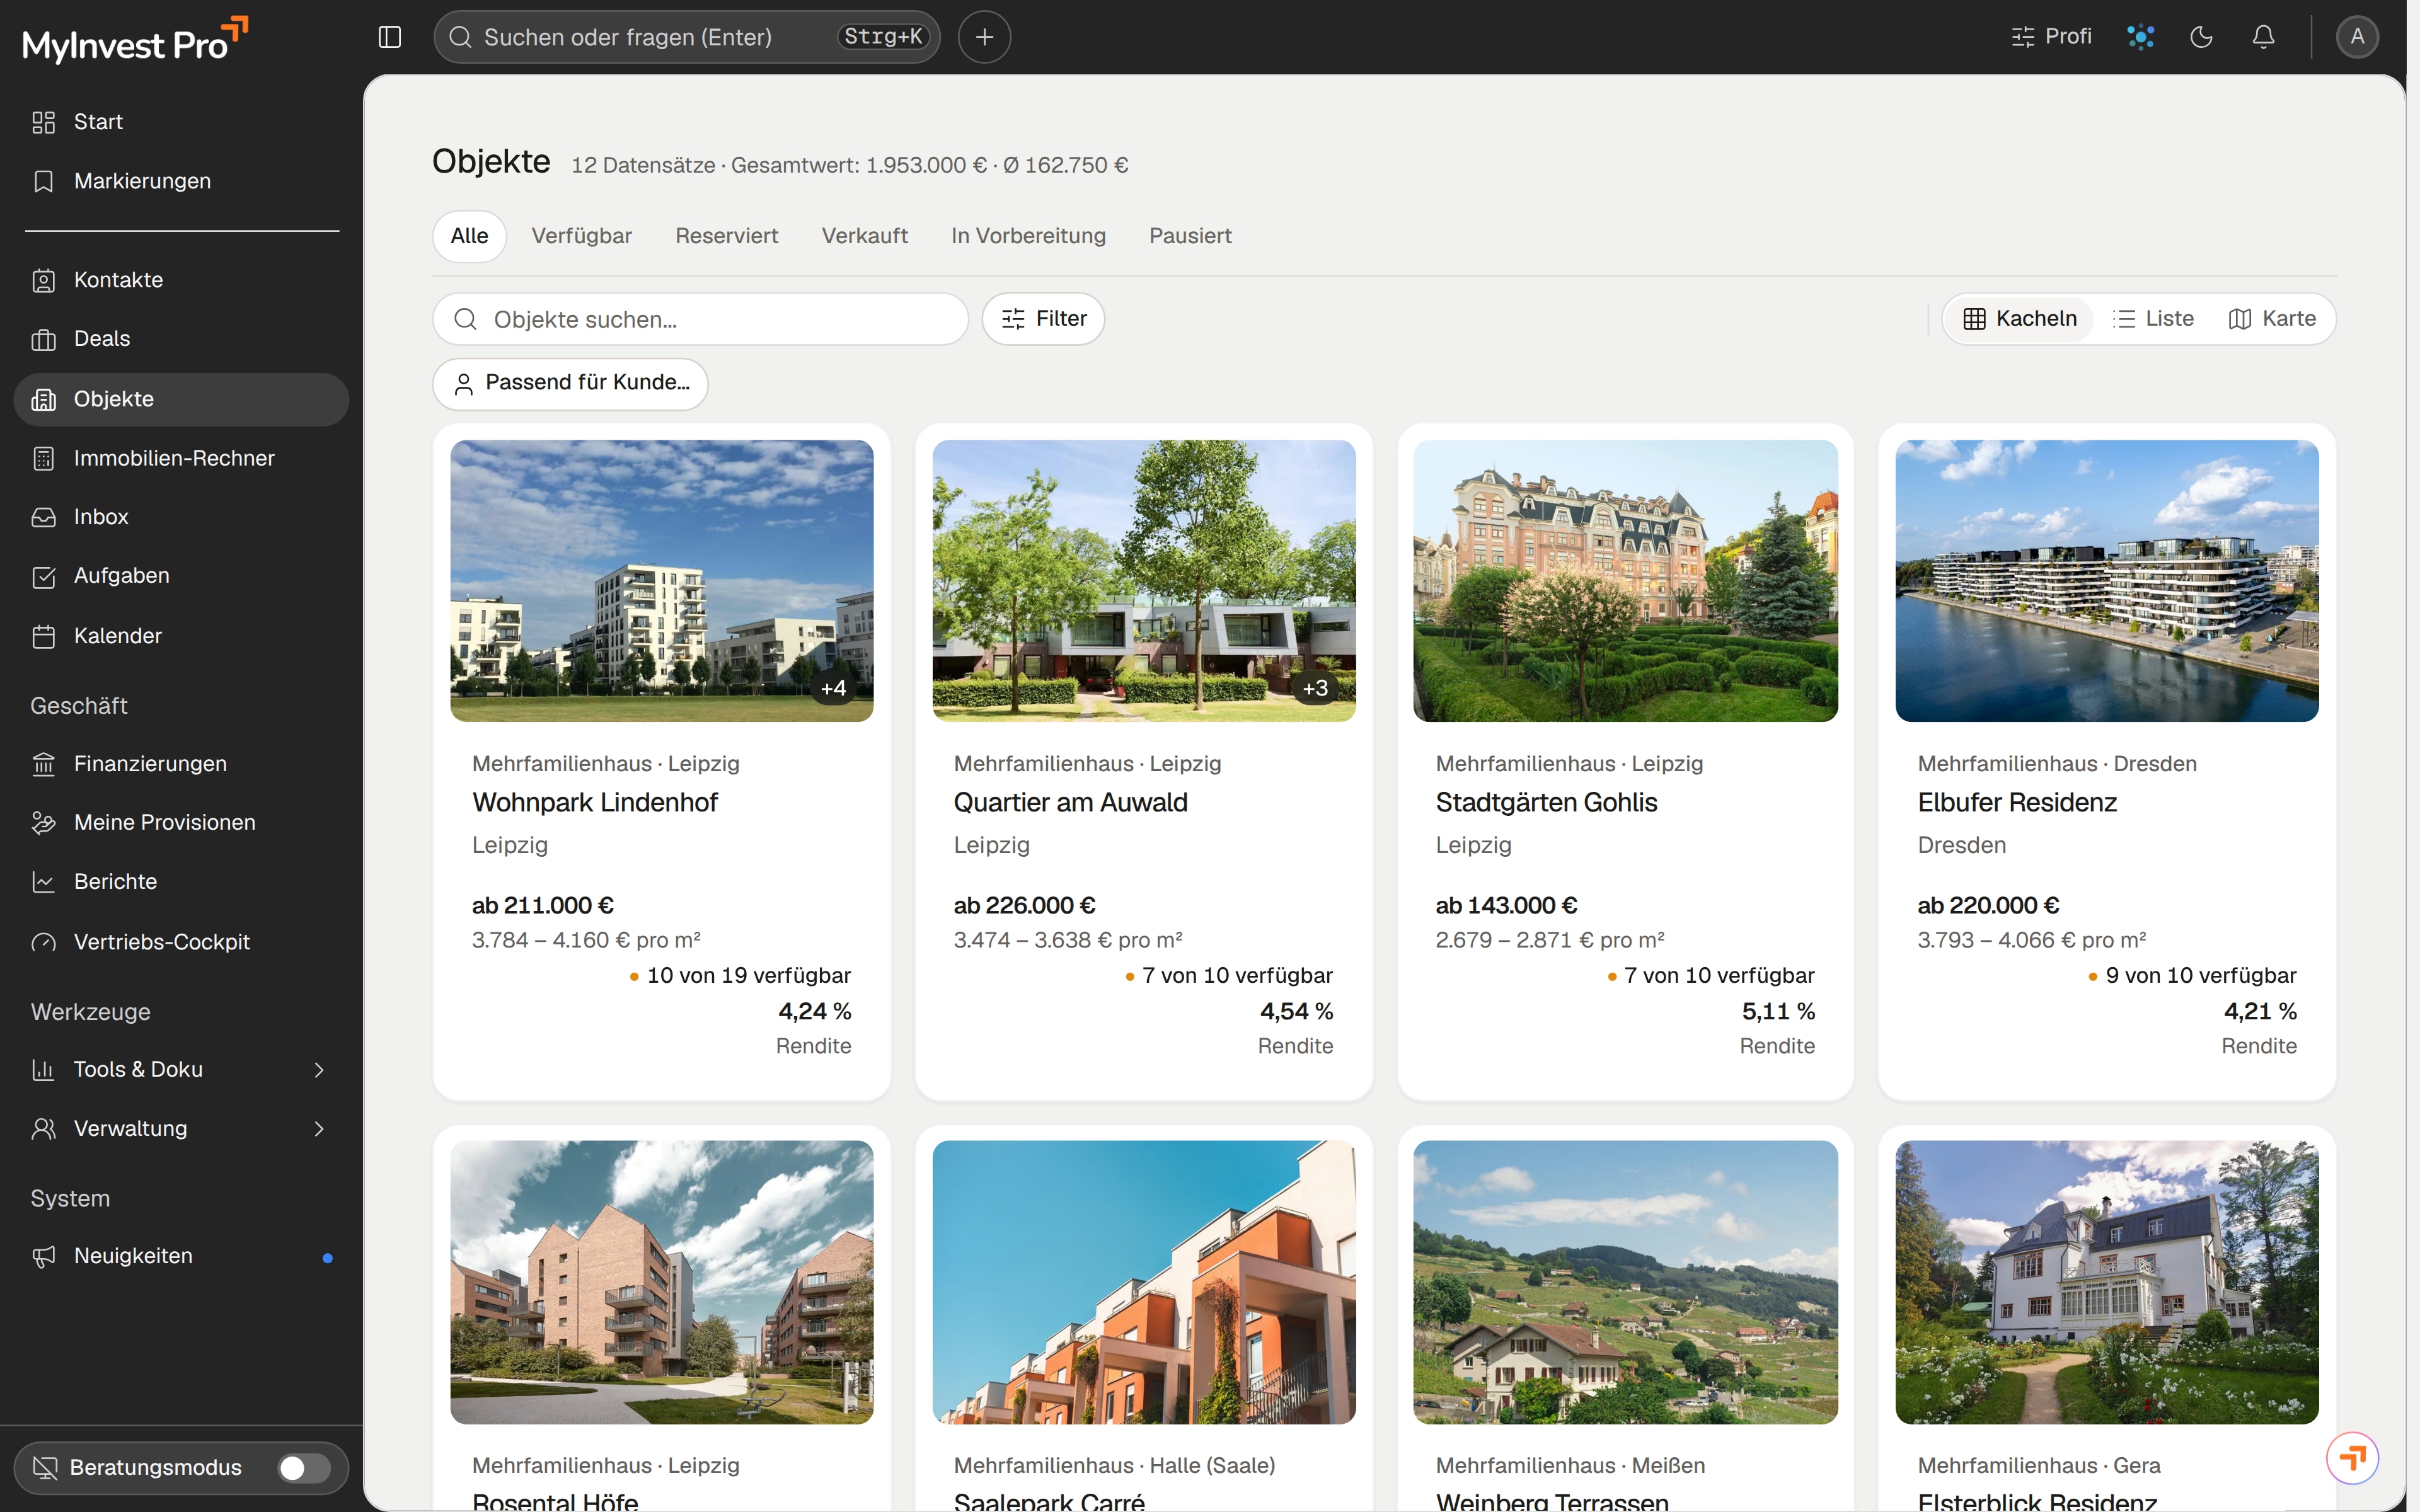This screenshot has height=1512, width=2420.
Task: Click price ab 143.000 €
Action: [1506, 905]
